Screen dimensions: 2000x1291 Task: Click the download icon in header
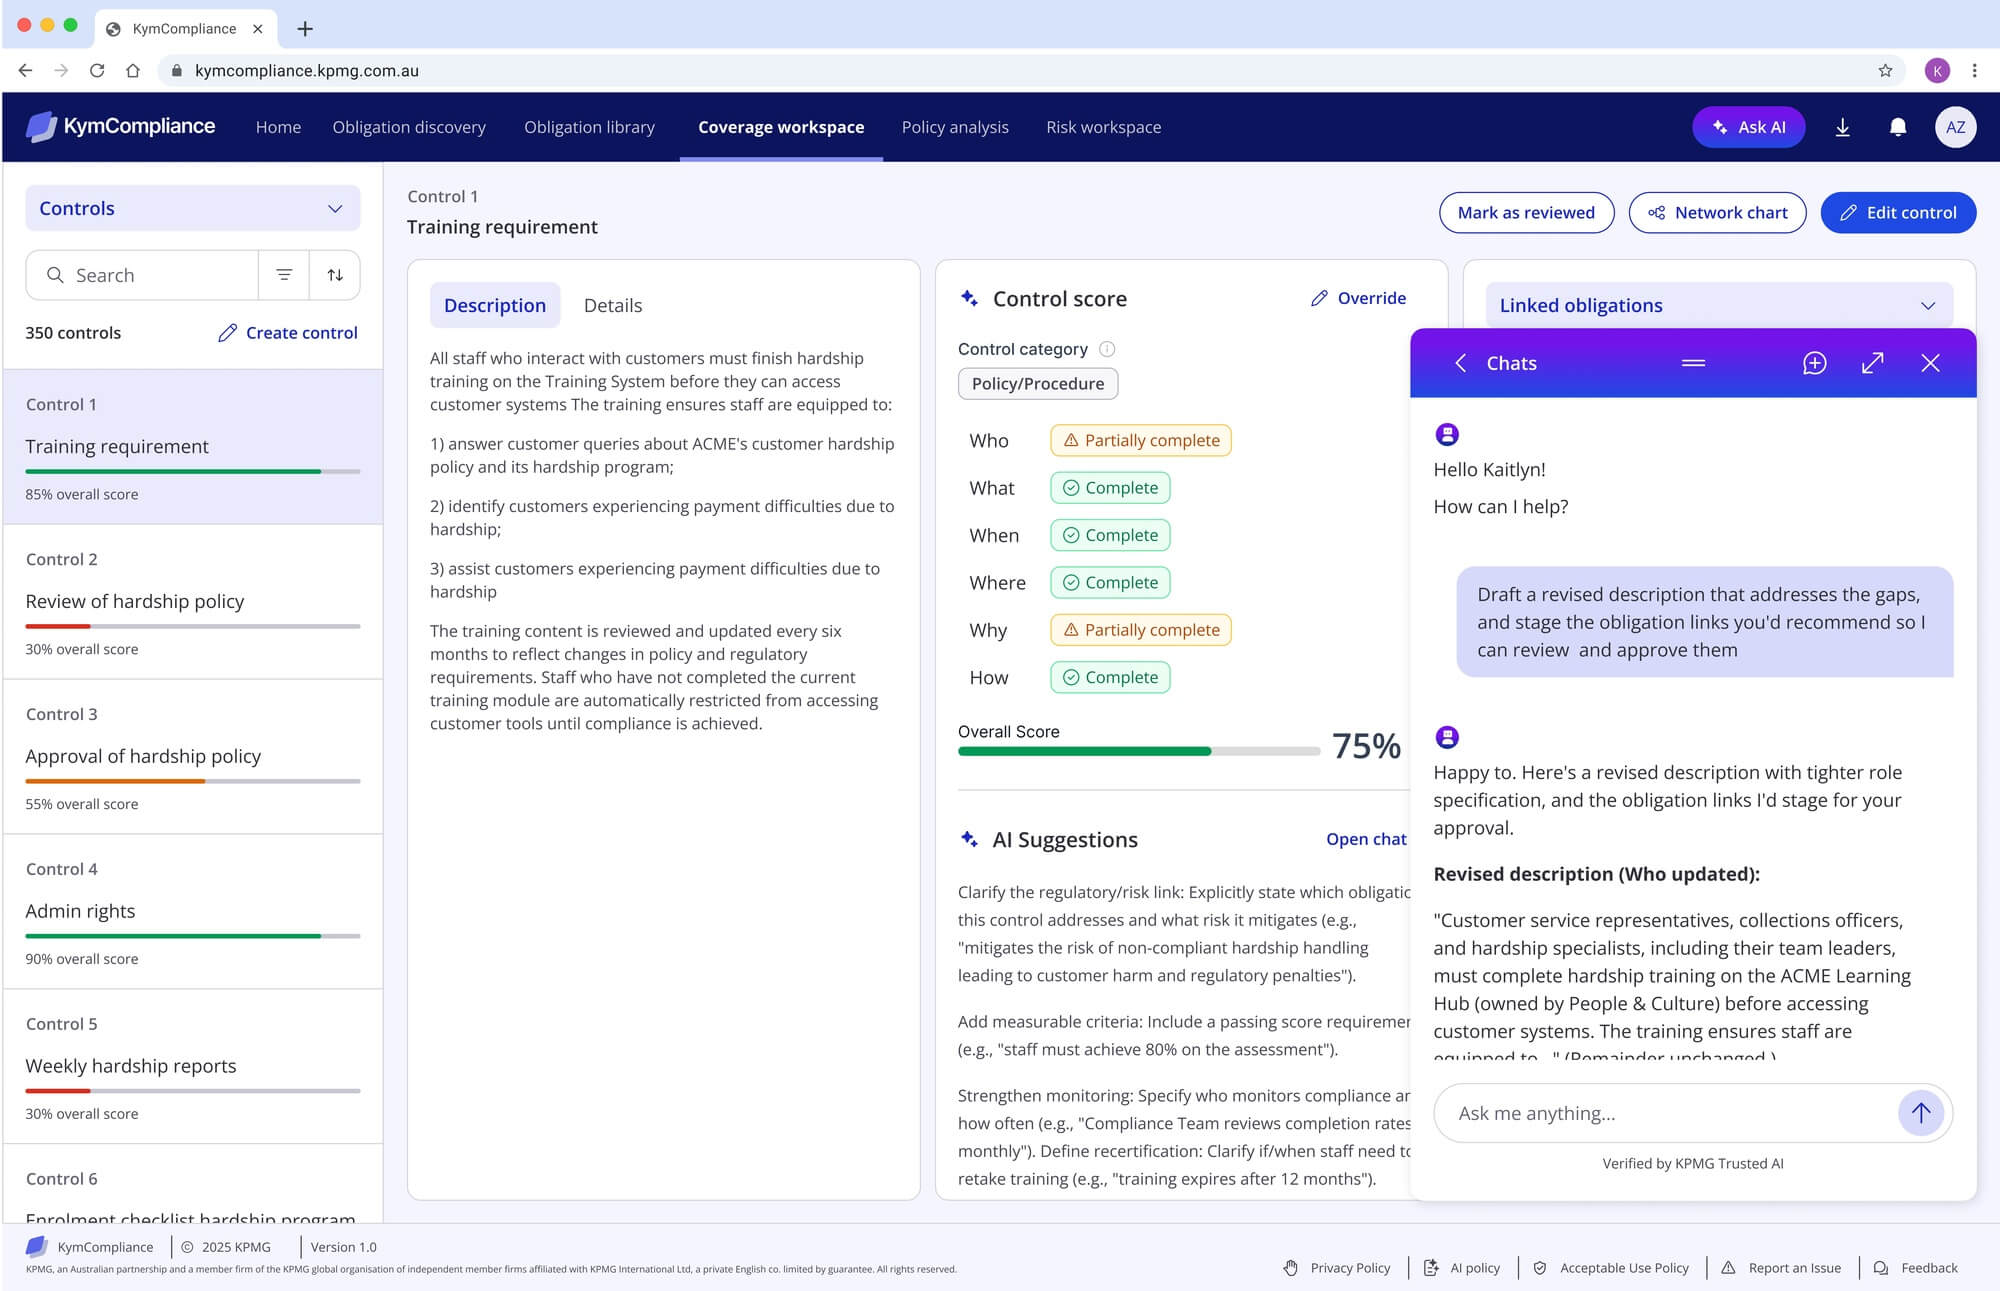(x=1842, y=127)
